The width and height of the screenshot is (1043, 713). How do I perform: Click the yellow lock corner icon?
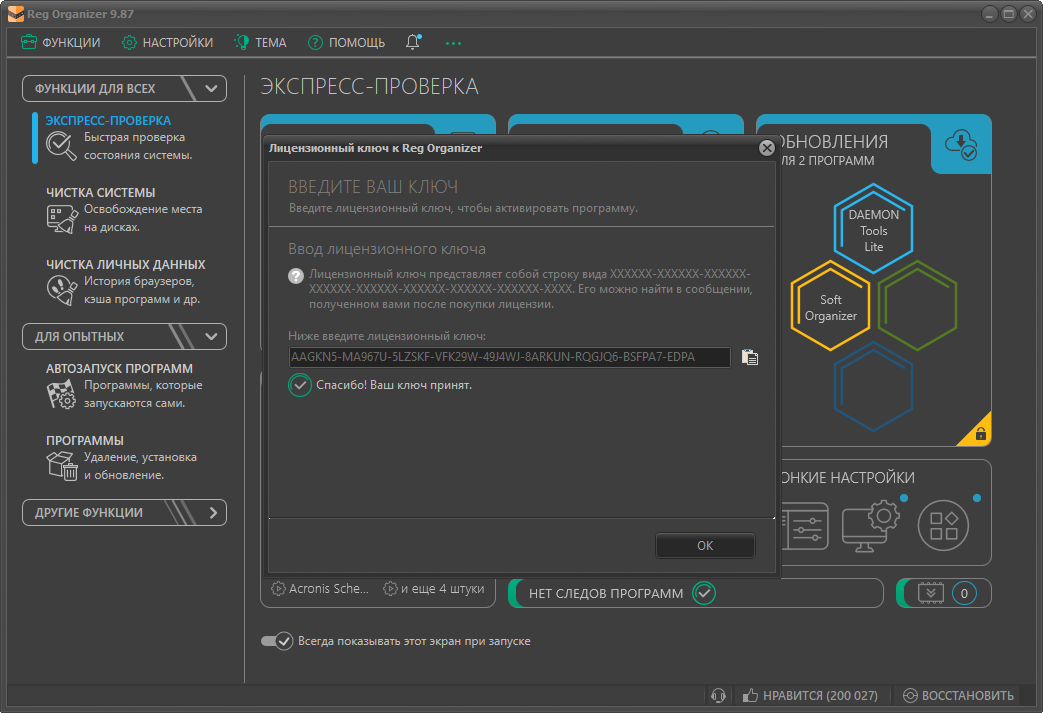click(980, 434)
